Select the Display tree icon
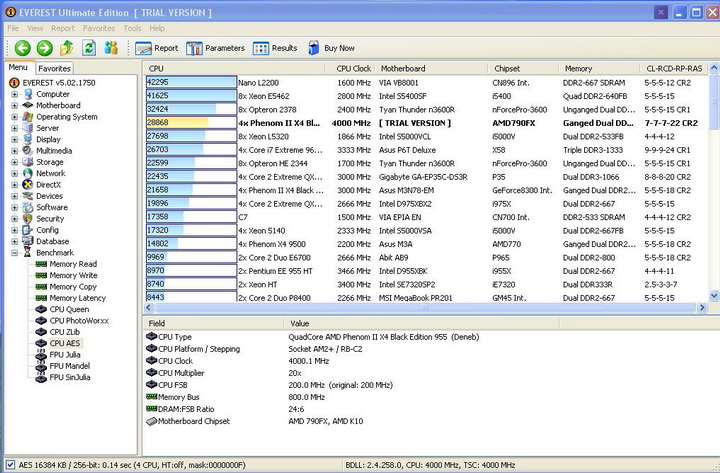Image resolution: width=720 pixels, height=473 pixels. [x=28, y=139]
